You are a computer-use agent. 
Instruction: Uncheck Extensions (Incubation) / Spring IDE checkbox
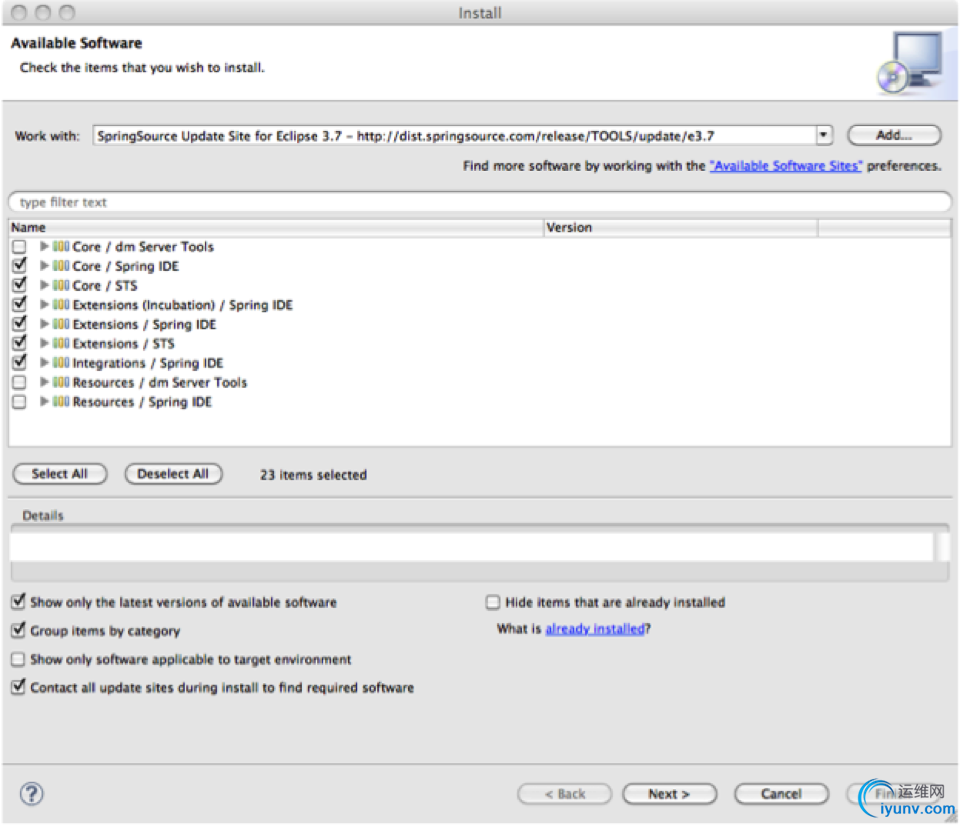tap(20, 304)
